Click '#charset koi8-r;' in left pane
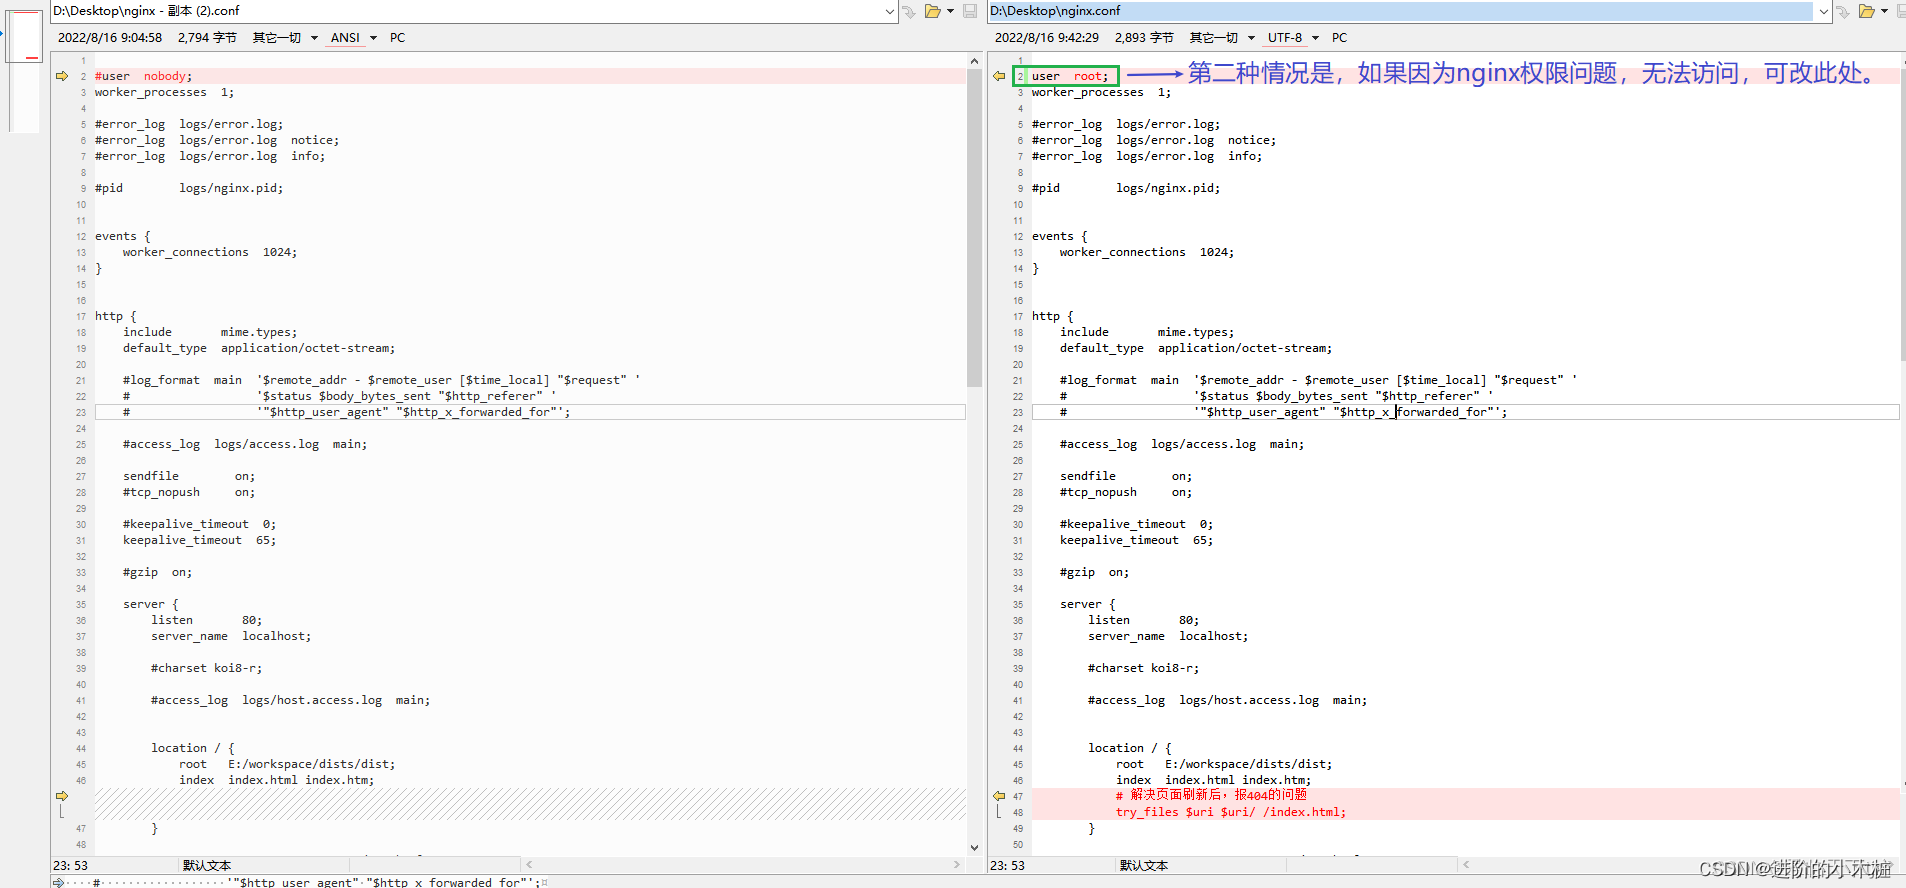Image resolution: width=1906 pixels, height=888 pixels. point(207,668)
